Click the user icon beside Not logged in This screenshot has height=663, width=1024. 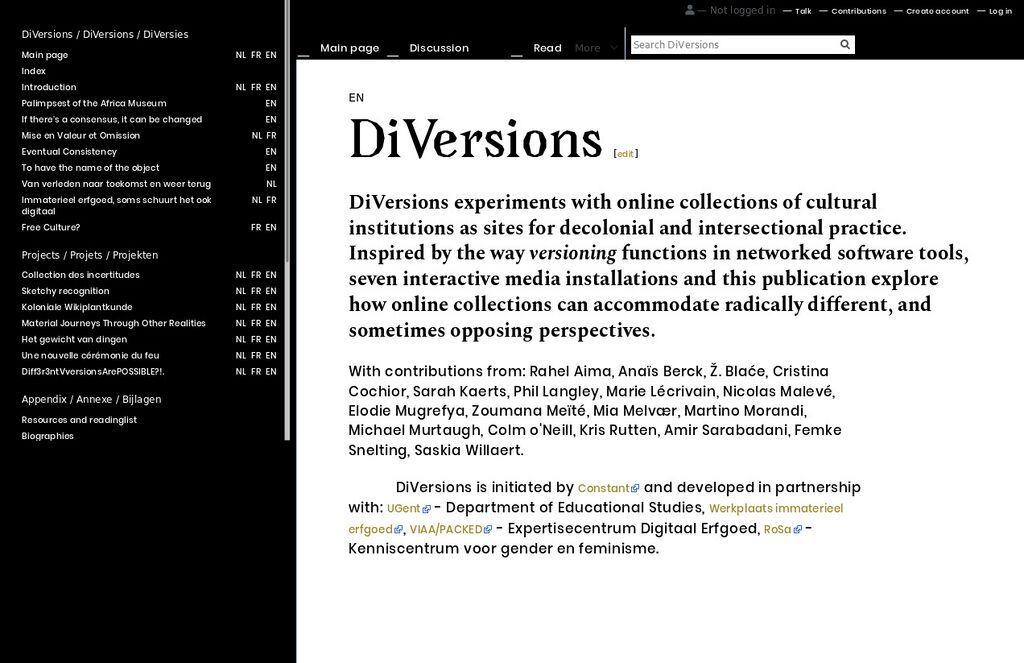(x=690, y=10)
